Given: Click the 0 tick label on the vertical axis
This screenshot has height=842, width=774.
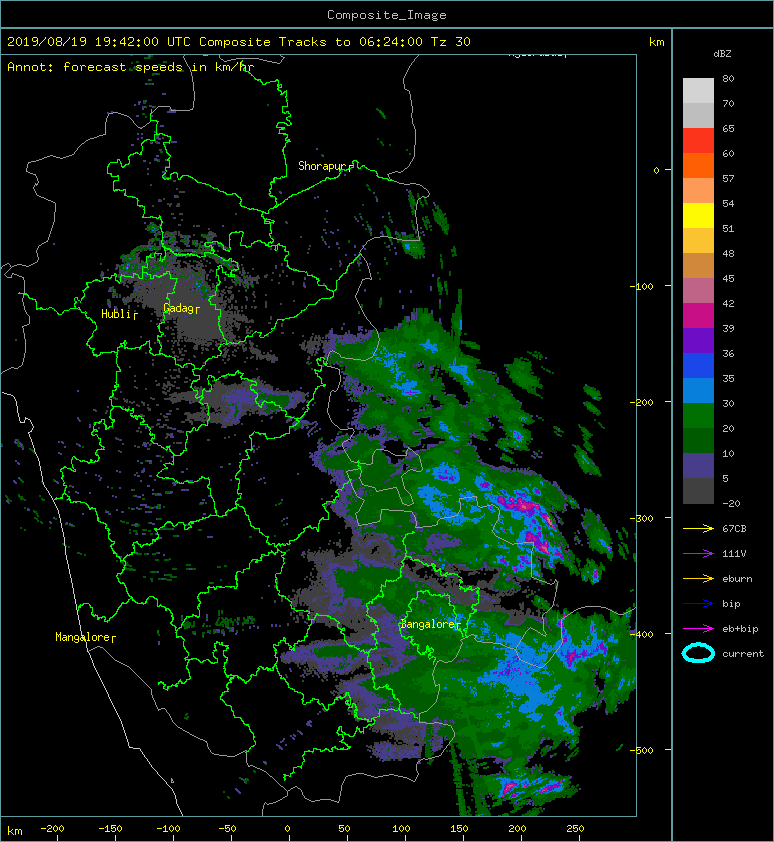Looking at the screenshot, I should coord(656,170).
